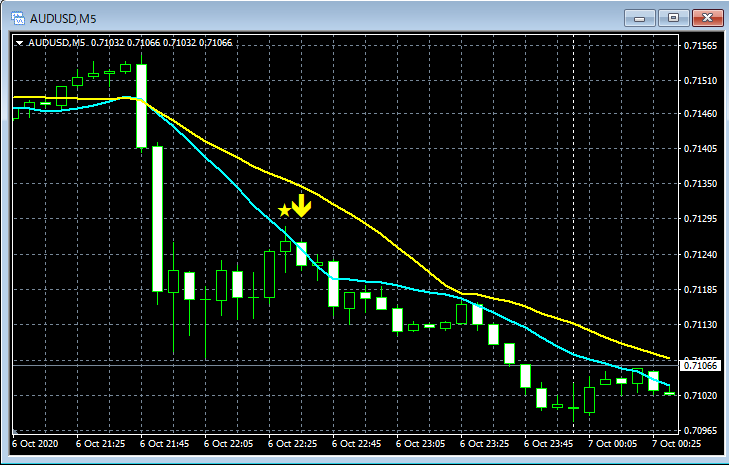Viewport: 729px width, 465px height.
Task: Click the 0.71510 price scale label
Action: coord(701,81)
